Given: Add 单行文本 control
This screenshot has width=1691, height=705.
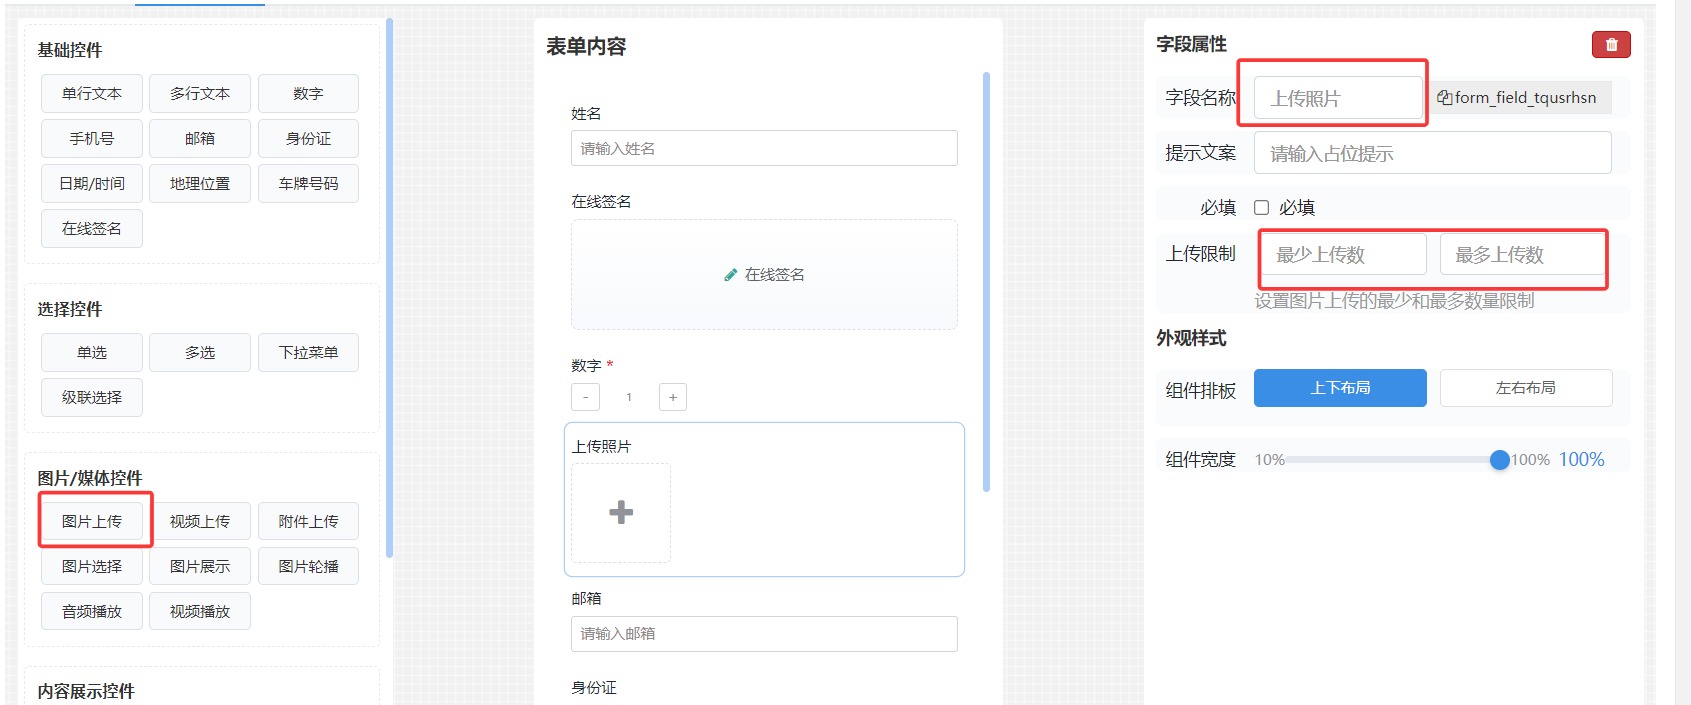Looking at the screenshot, I should [92, 93].
